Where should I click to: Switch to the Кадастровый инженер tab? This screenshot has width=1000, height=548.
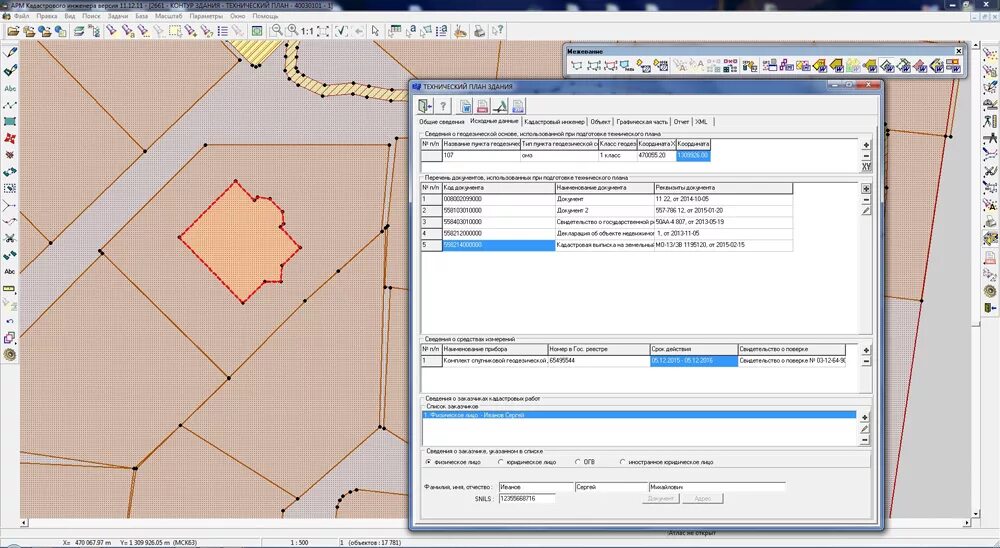click(554, 122)
